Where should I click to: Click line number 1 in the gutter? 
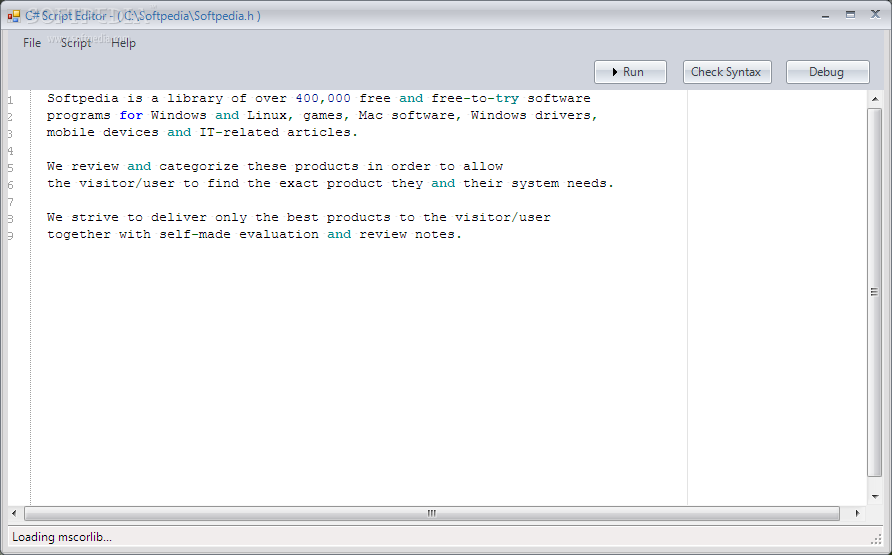pos(10,101)
